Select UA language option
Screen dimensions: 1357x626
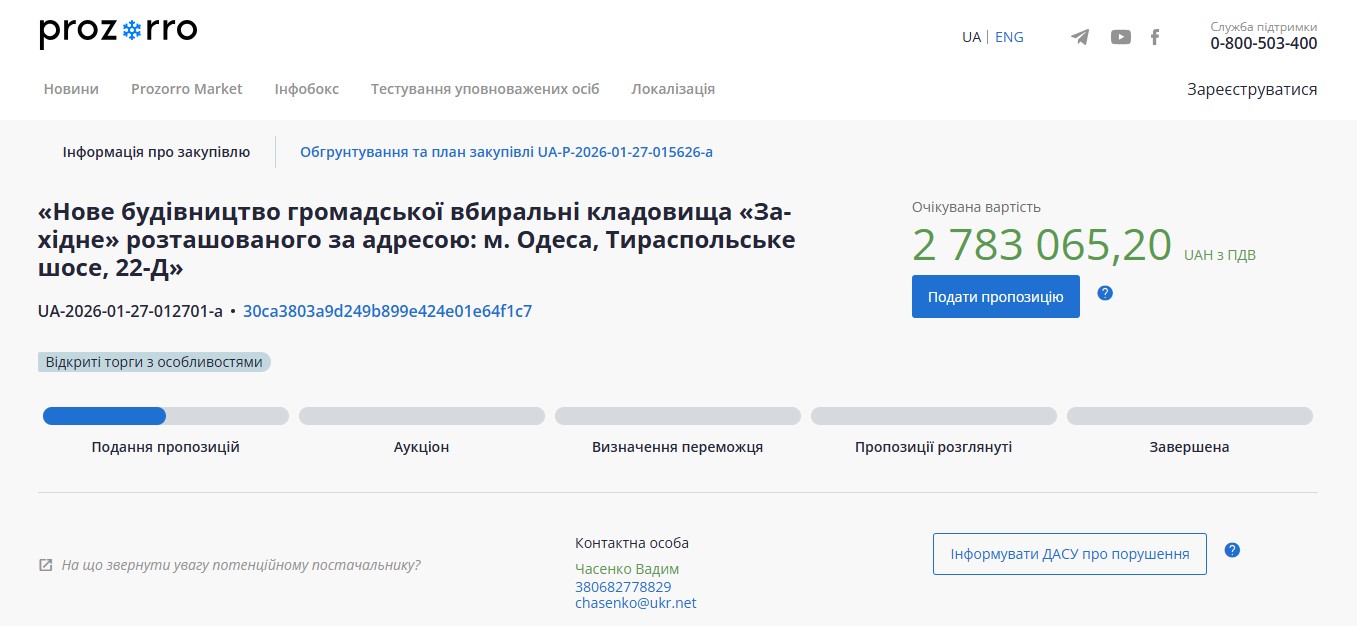(971, 37)
